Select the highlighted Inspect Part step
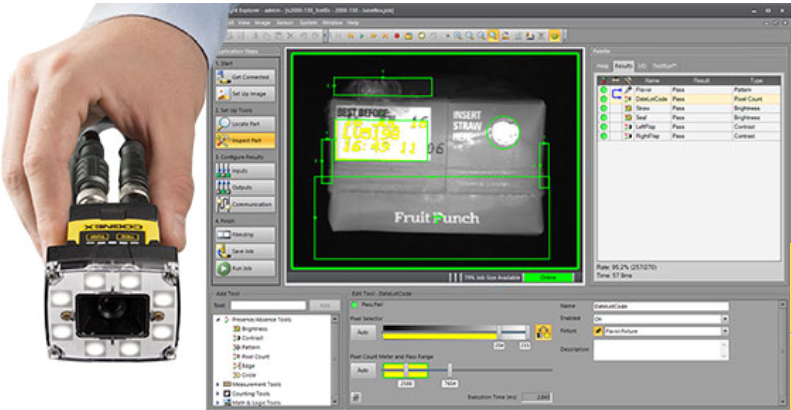This screenshot has width=791, height=410. coord(246,140)
